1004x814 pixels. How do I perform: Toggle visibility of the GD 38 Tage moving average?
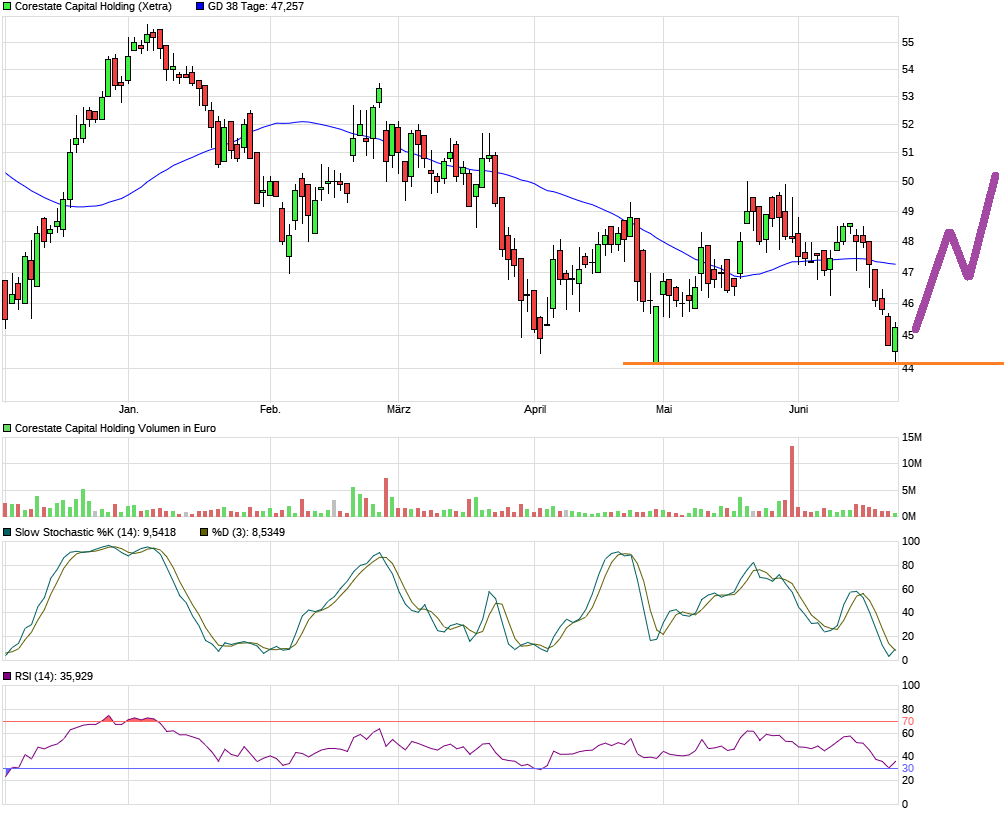(x=198, y=7)
